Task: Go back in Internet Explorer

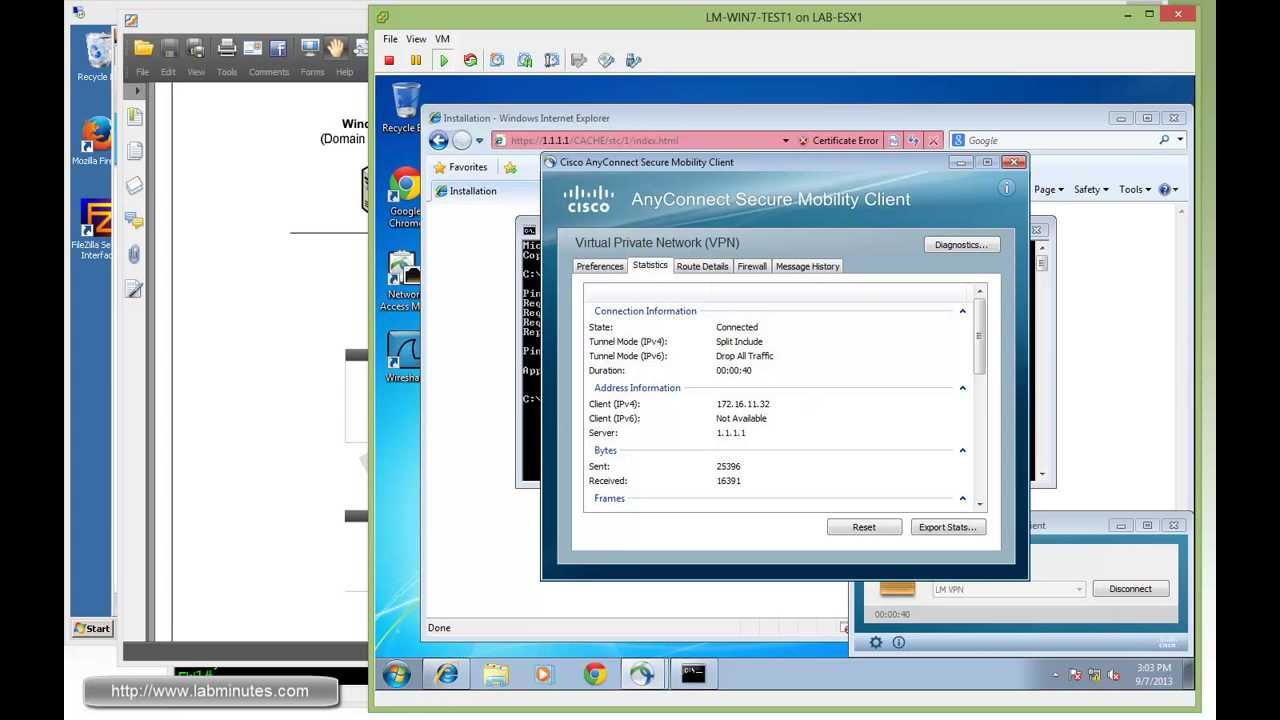Action: [x=439, y=141]
